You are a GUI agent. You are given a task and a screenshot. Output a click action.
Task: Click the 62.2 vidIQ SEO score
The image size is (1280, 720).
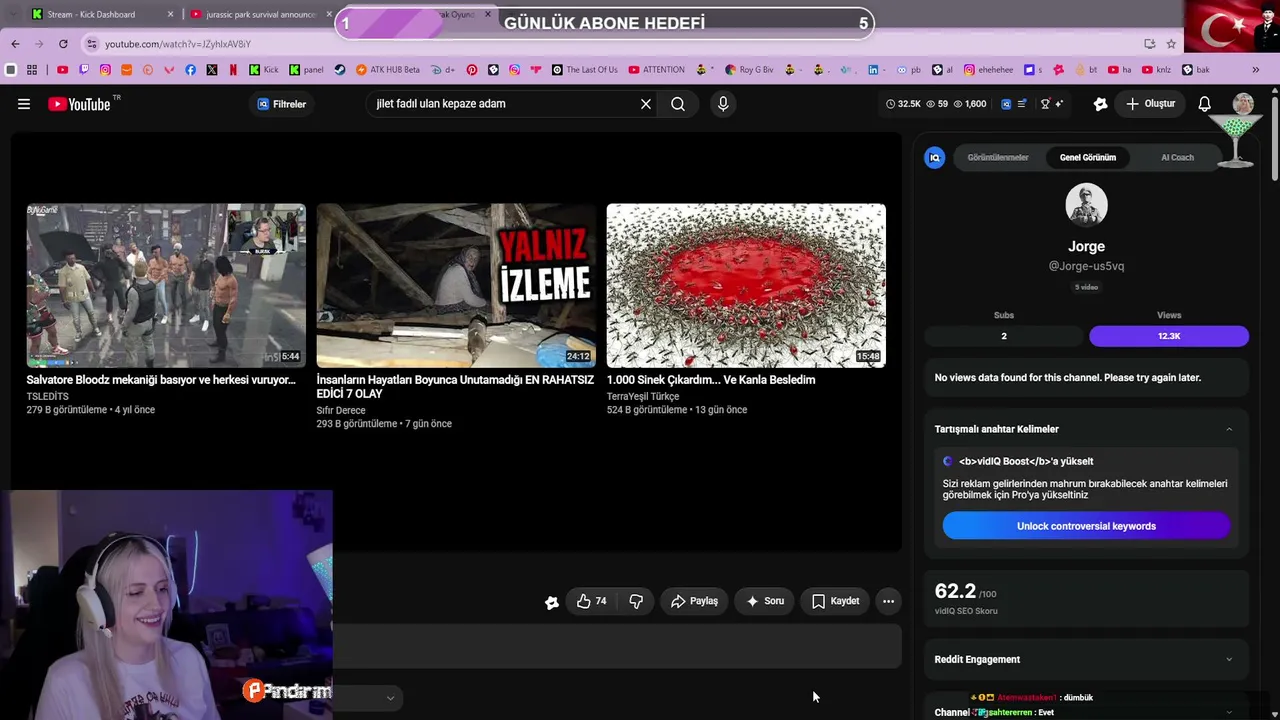pos(955,592)
